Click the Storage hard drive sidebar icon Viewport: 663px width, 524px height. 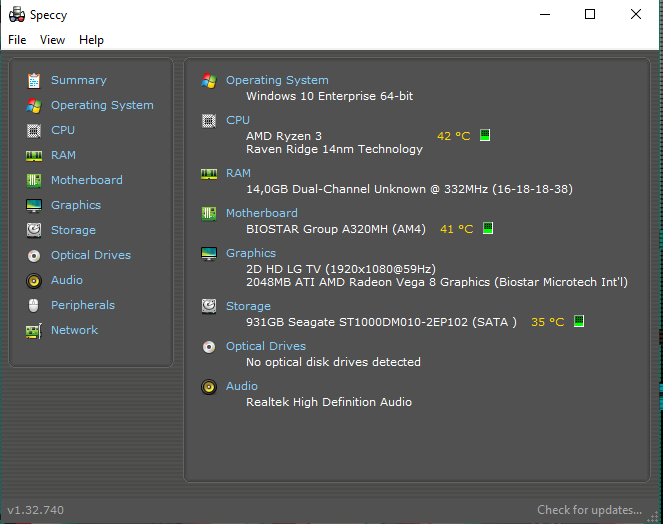click(34, 230)
